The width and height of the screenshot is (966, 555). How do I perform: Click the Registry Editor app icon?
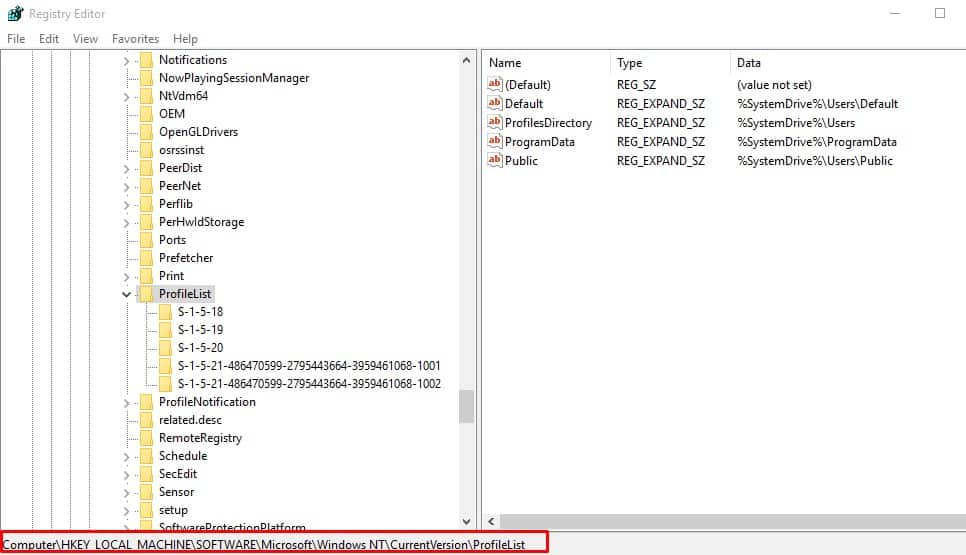coord(15,14)
